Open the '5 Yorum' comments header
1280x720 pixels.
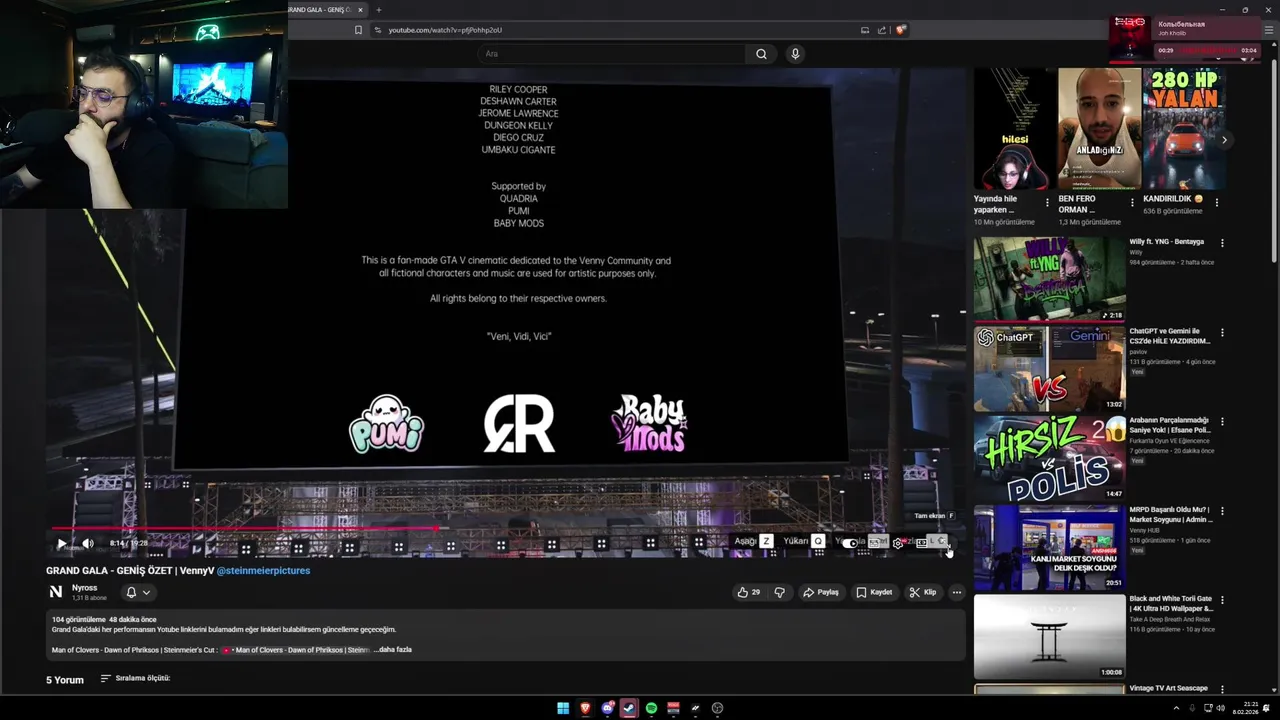click(x=65, y=680)
